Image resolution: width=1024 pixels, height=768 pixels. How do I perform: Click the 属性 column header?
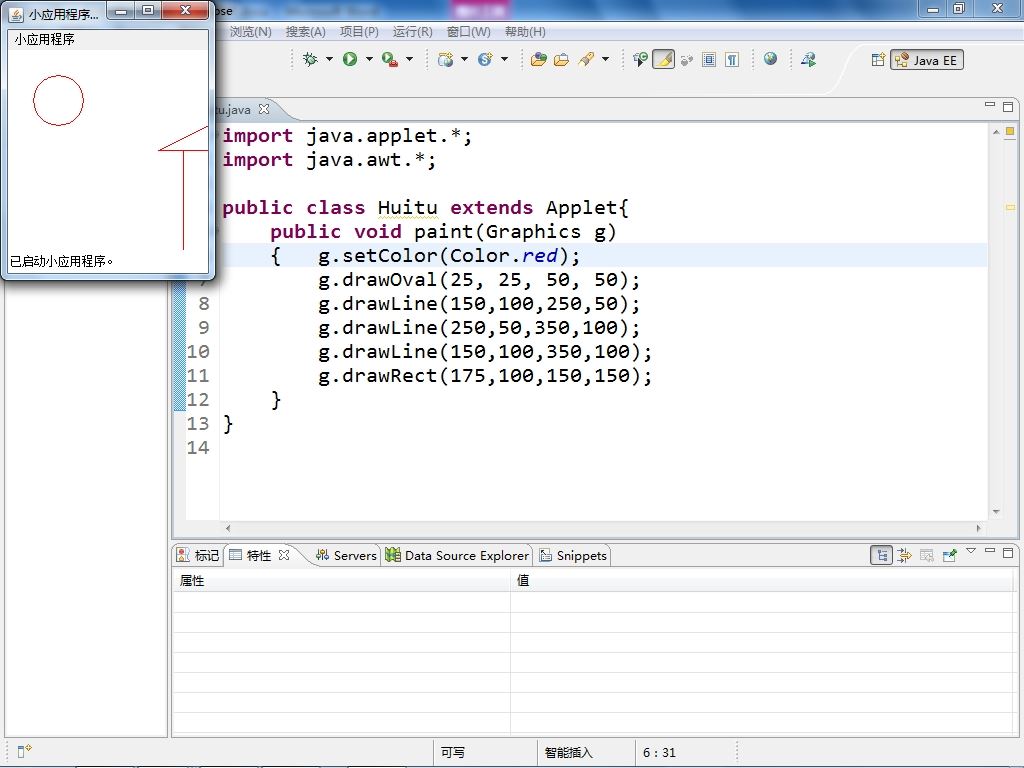point(341,581)
